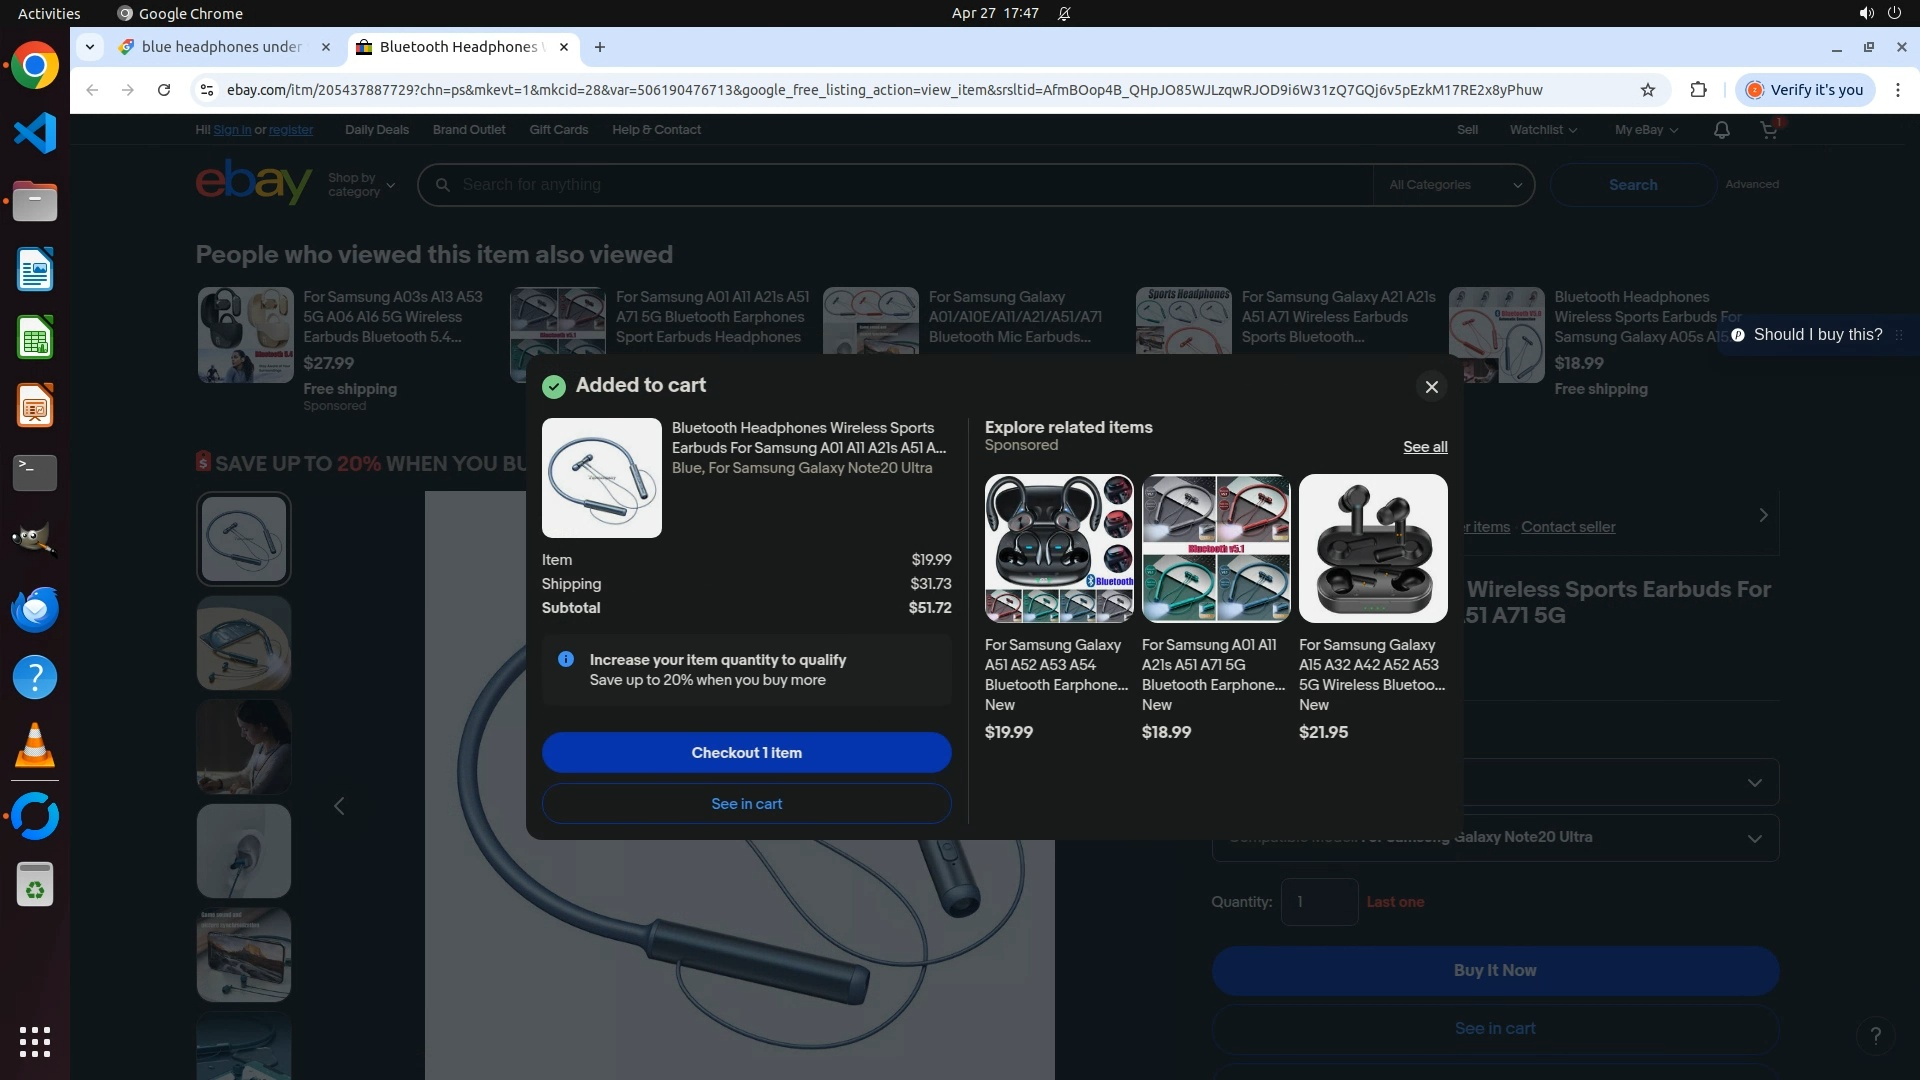Click See in cart in dialog

746,804
